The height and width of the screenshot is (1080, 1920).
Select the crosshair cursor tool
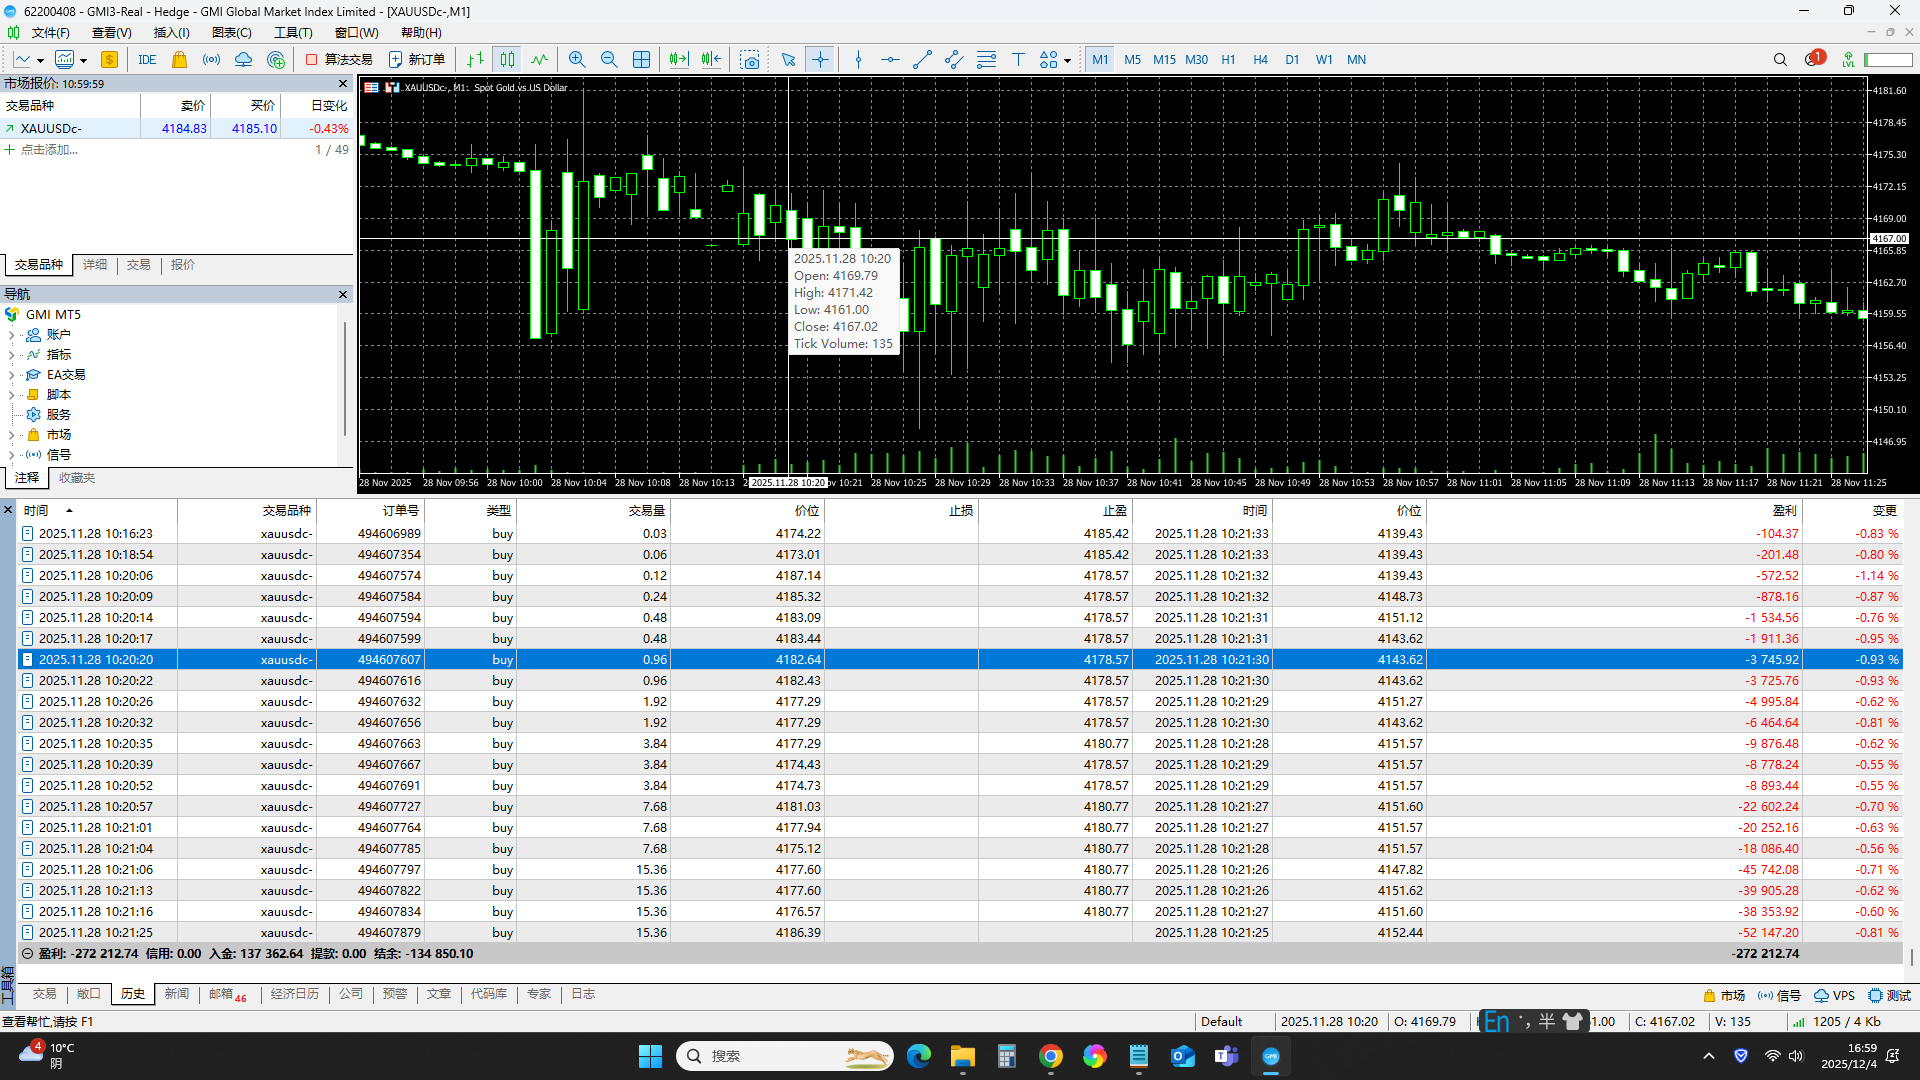[820, 60]
